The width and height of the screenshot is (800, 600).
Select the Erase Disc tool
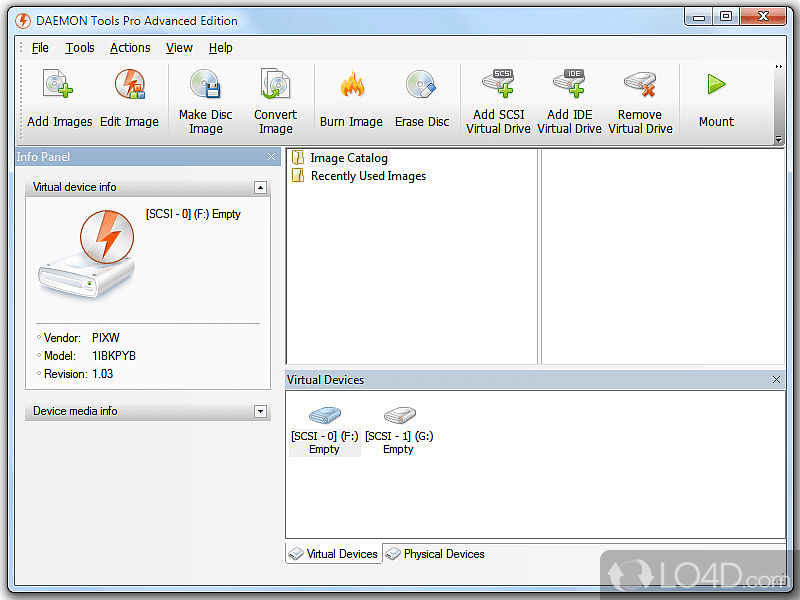(422, 97)
